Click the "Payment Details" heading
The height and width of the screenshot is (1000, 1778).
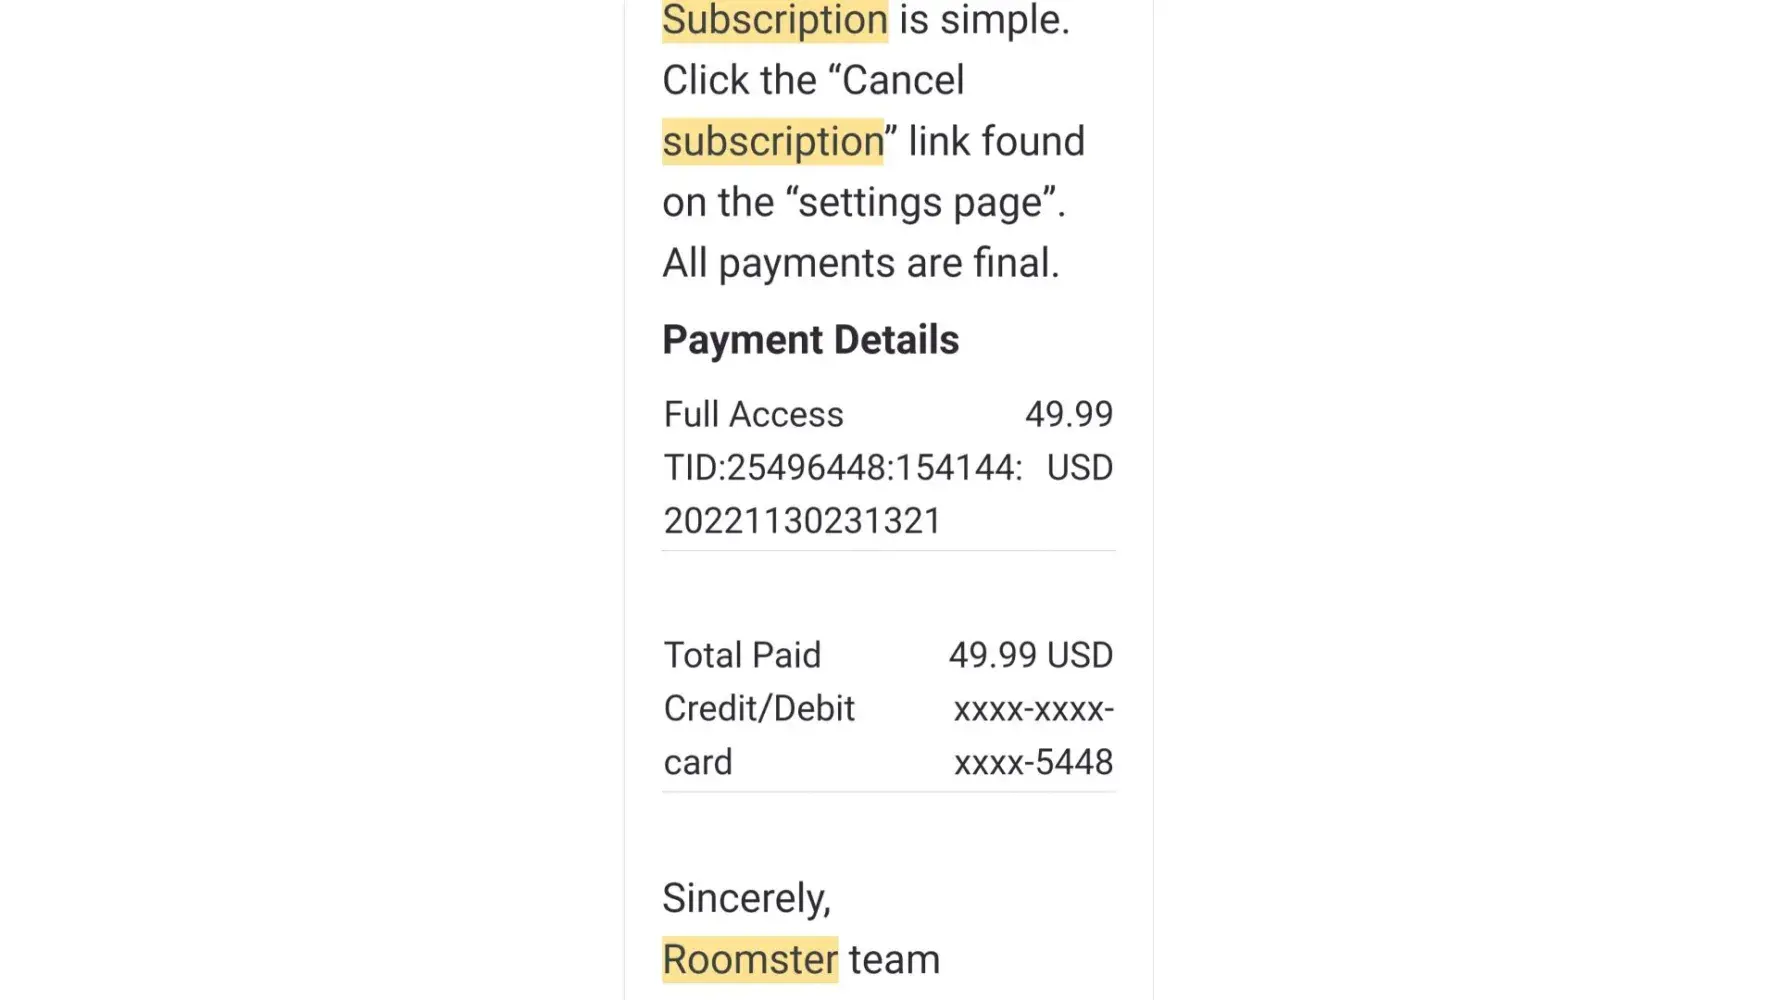[810, 340]
